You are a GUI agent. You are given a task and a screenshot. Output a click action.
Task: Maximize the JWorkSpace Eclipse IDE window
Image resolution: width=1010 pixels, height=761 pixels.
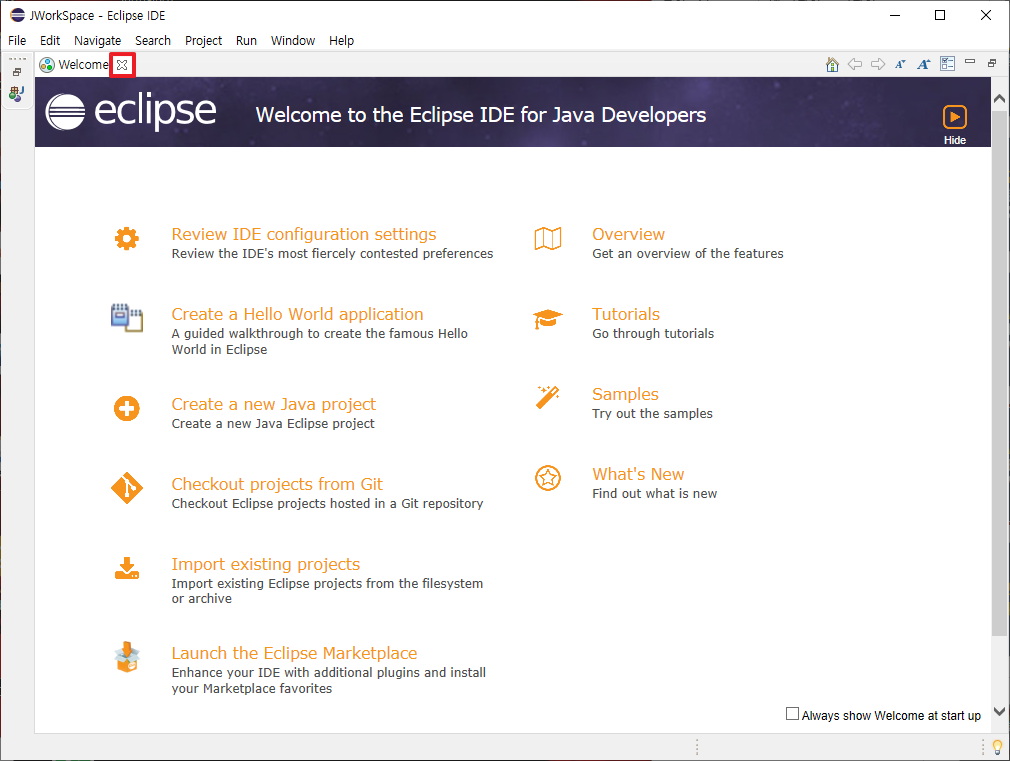pyautogui.click(x=940, y=15)
